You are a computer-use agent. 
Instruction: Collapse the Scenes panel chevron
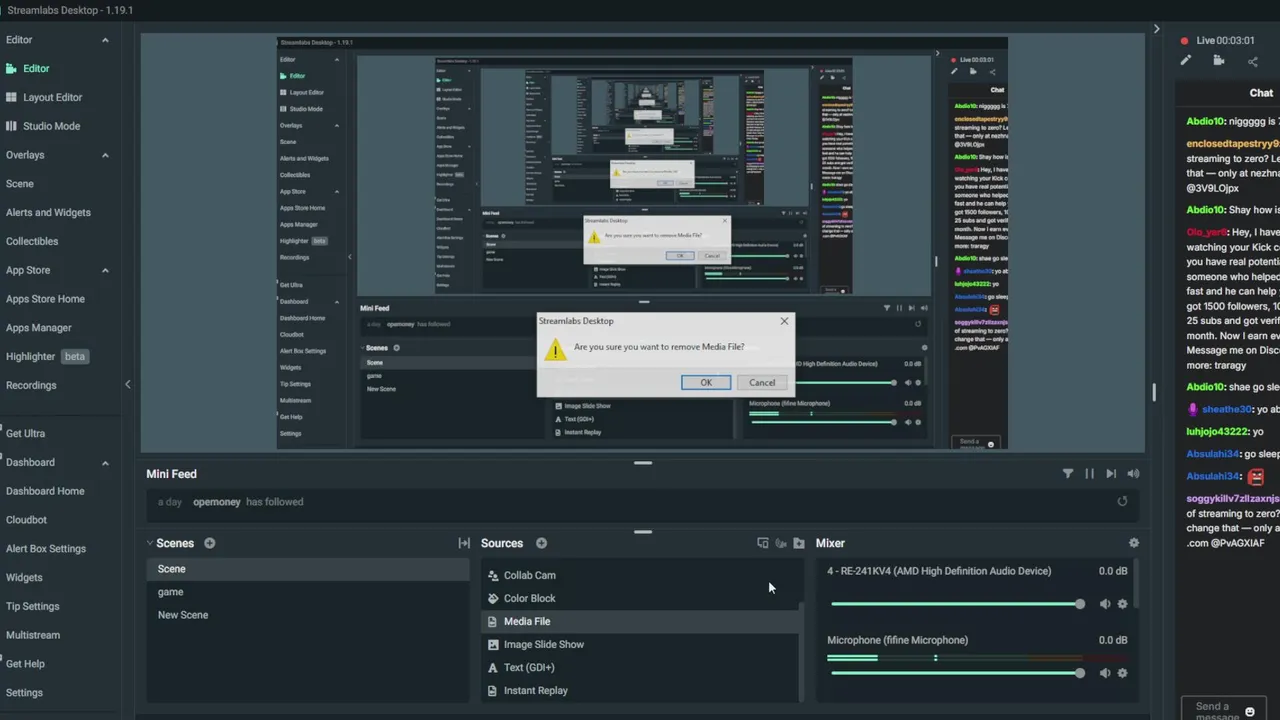click(x=150, y=543)
